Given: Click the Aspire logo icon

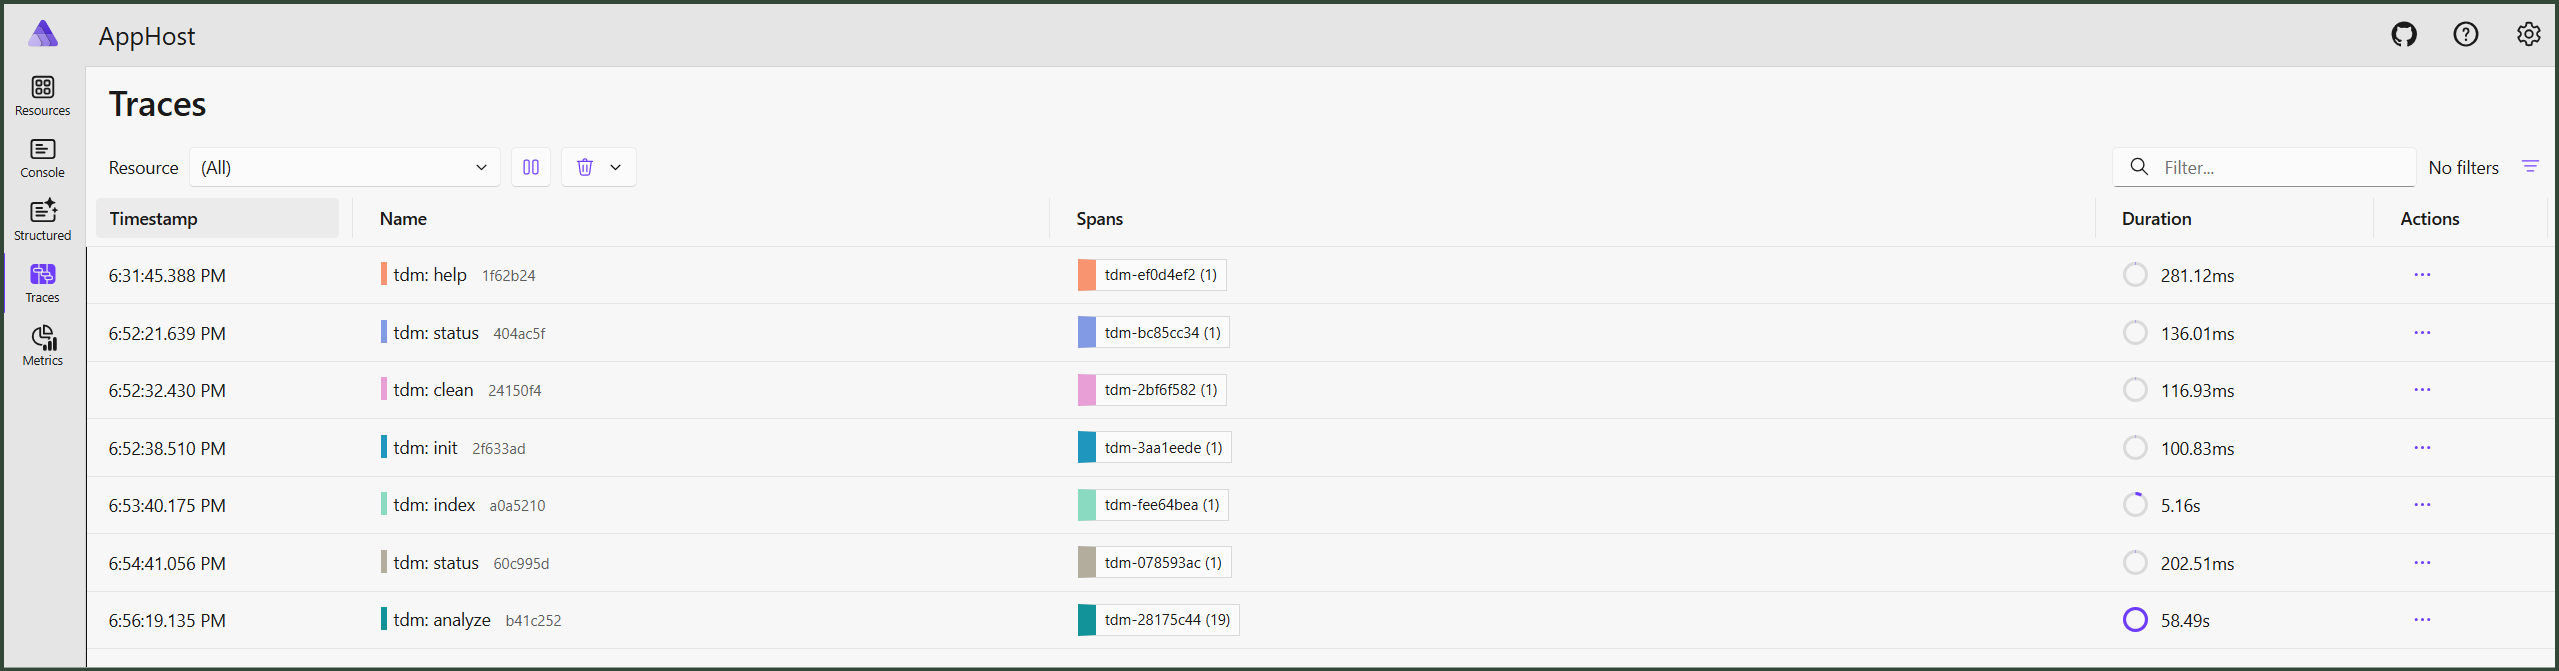Looking at the screenshot, I should (x=43, y=35).
